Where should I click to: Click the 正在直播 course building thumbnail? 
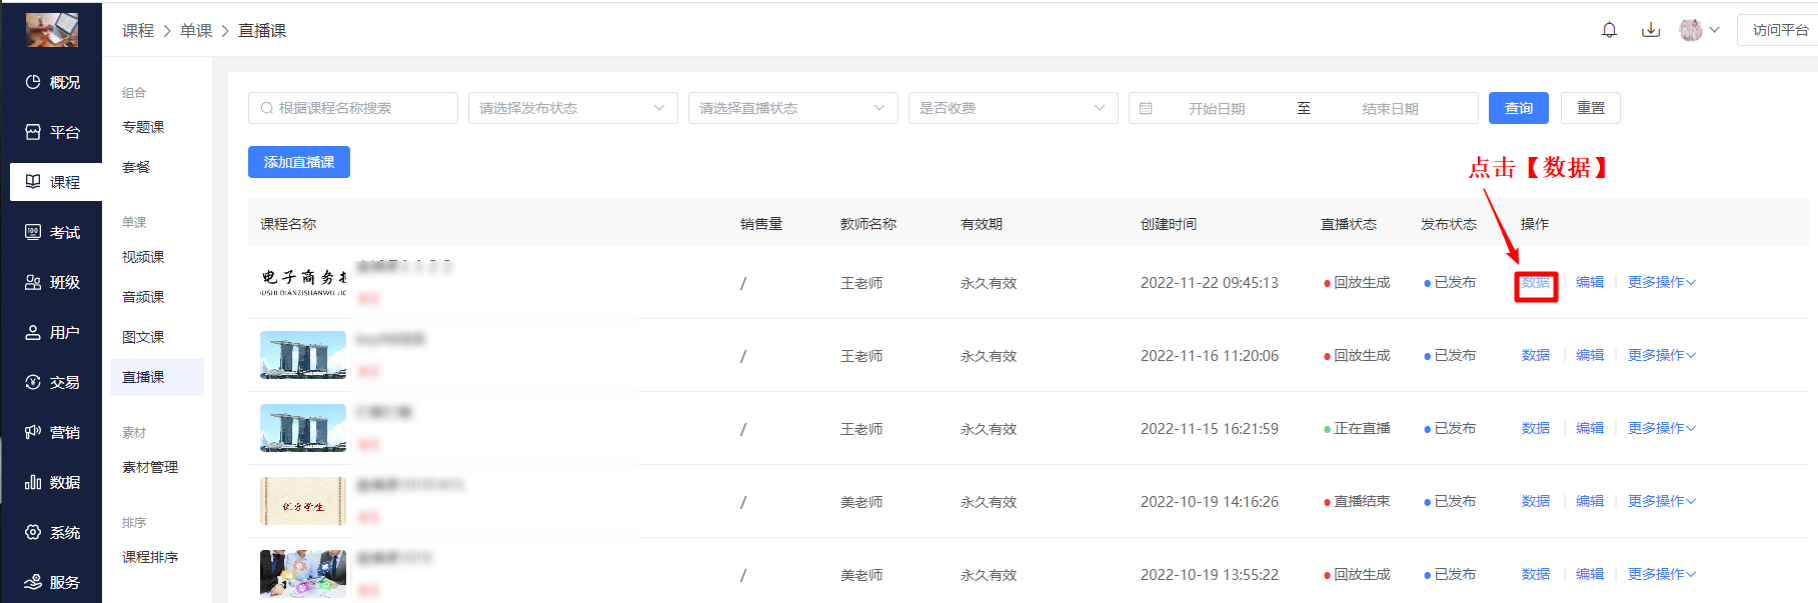(303, 428)
